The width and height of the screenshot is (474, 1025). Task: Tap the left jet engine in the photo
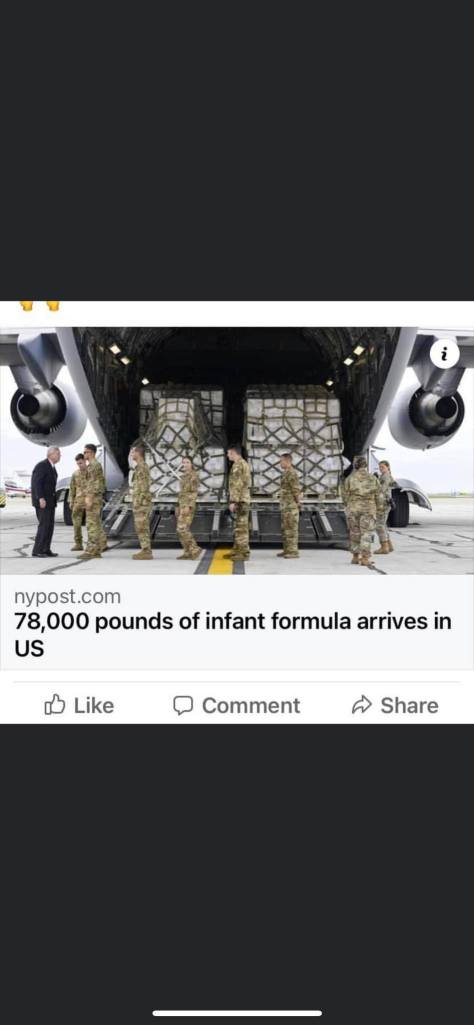(x=43, y=410)
